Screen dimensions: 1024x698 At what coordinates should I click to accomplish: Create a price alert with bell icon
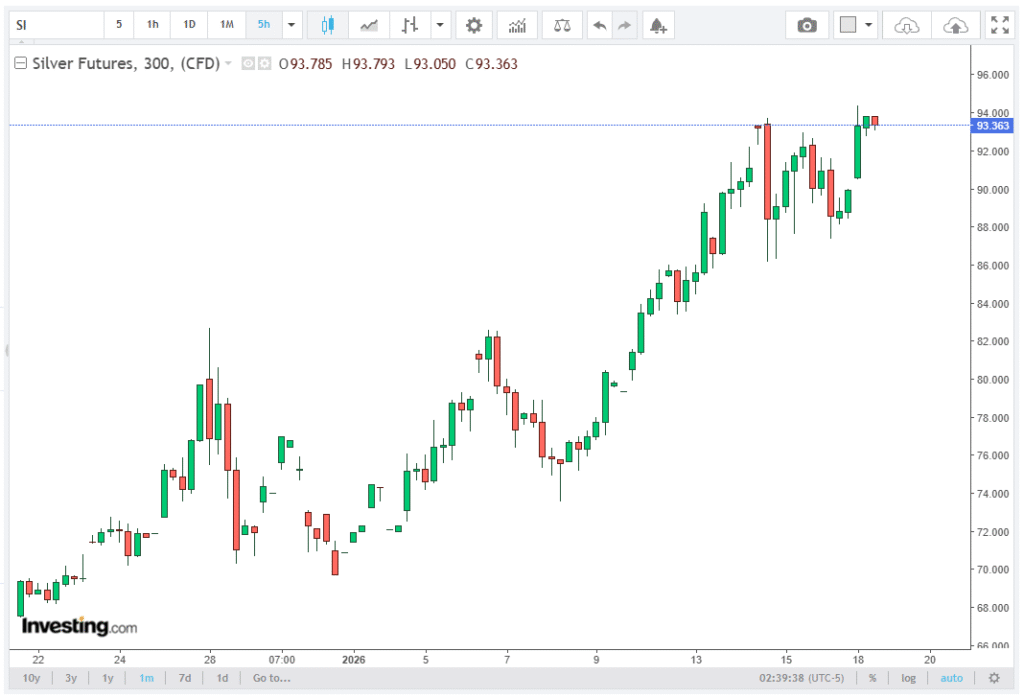click(656, 25)
